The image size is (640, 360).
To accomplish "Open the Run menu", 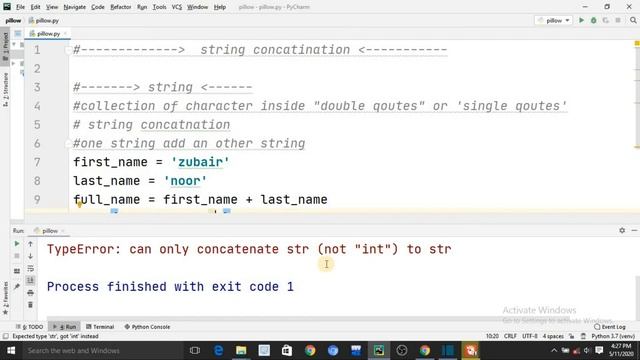I will coord(142,7).
